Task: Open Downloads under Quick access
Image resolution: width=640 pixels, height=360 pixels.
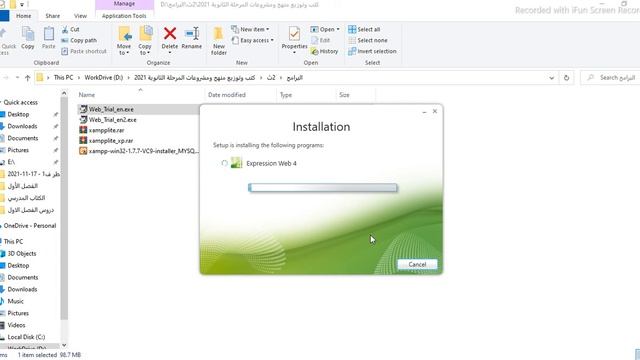Action: tap(22, 126)
